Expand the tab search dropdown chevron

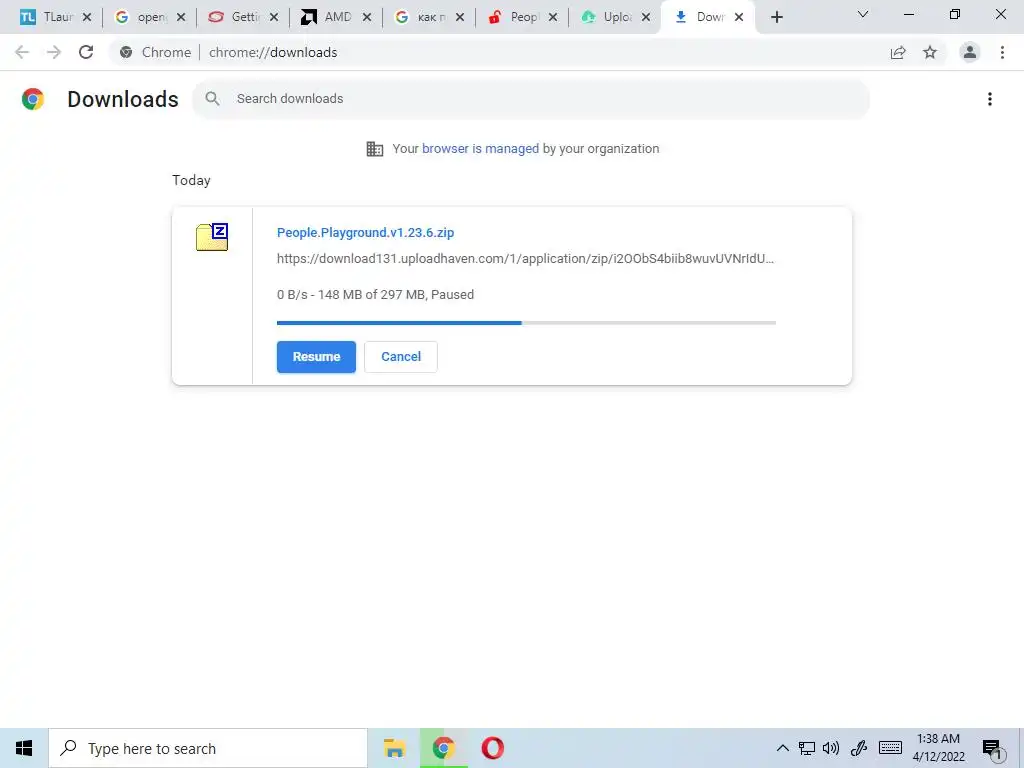point(863,14)
